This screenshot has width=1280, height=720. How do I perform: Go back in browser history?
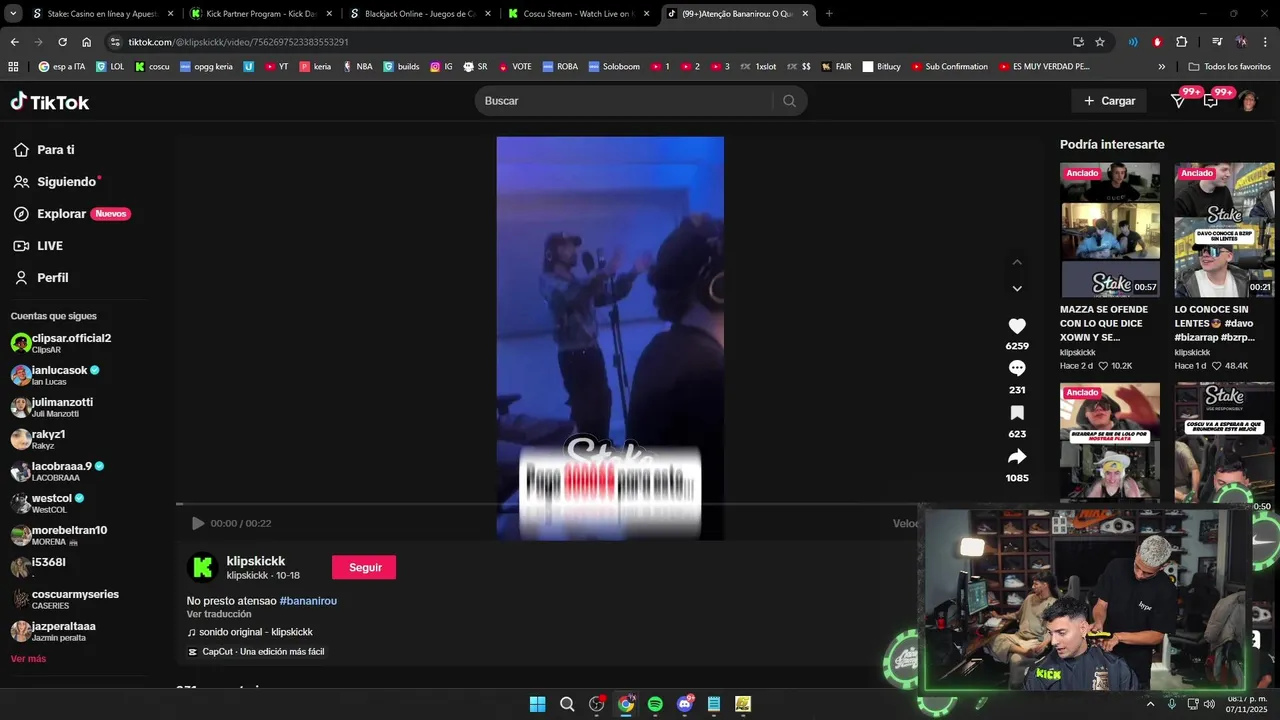[14, 42]
